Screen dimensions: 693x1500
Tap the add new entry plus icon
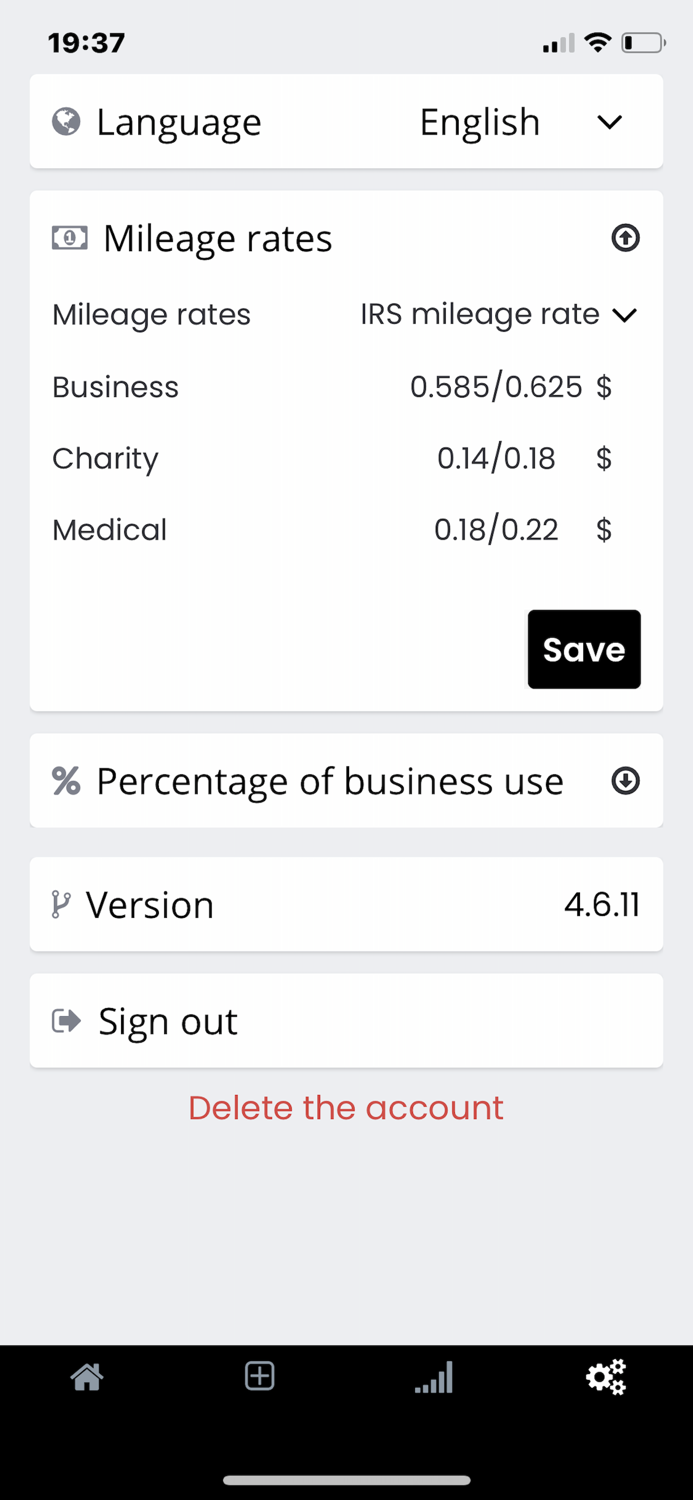tap(259, 1377)
